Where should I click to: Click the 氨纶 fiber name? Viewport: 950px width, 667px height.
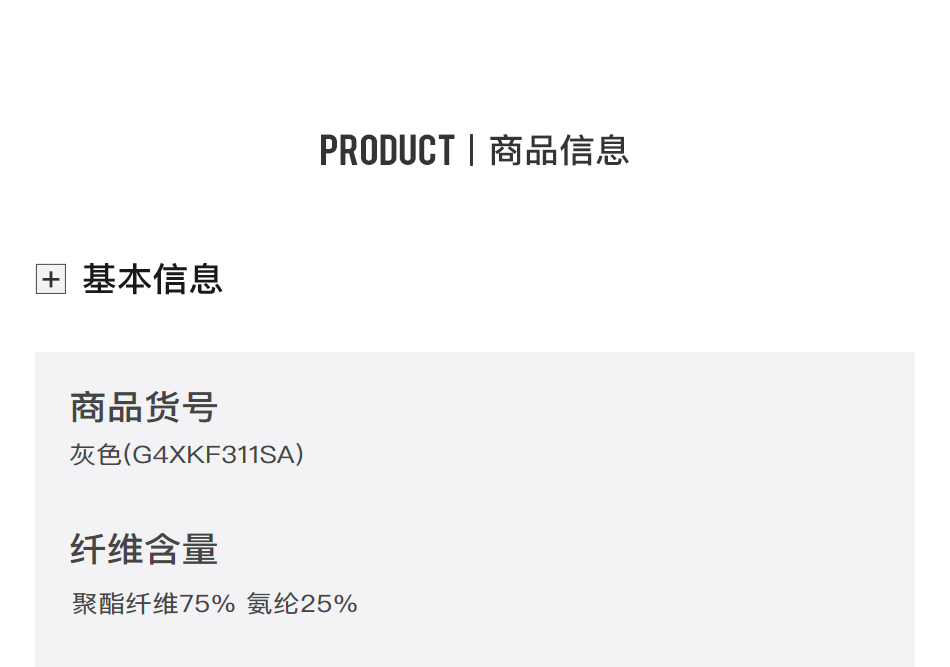(273, 604)
